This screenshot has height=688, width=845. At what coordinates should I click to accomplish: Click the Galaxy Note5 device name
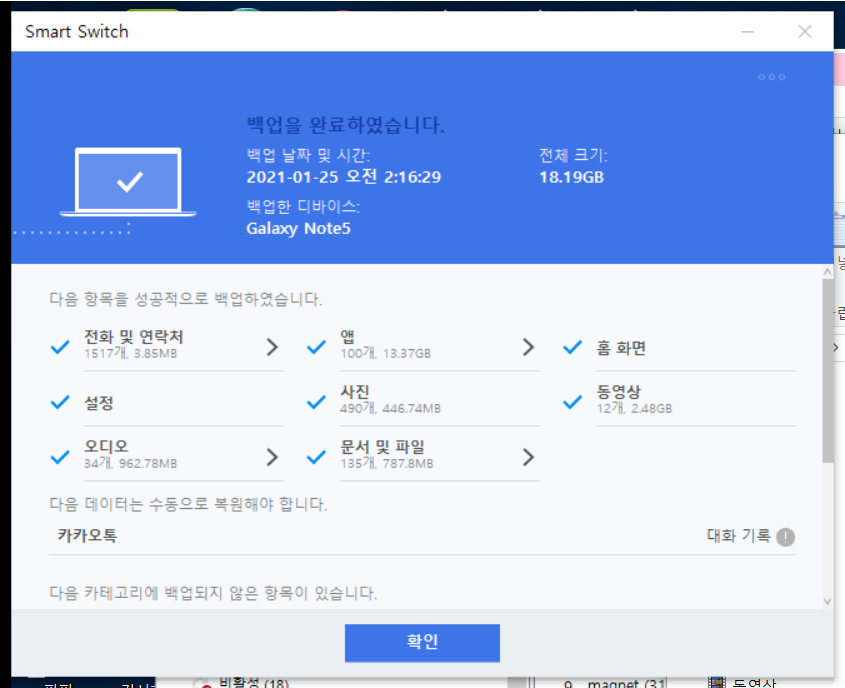tap(299, 228)
